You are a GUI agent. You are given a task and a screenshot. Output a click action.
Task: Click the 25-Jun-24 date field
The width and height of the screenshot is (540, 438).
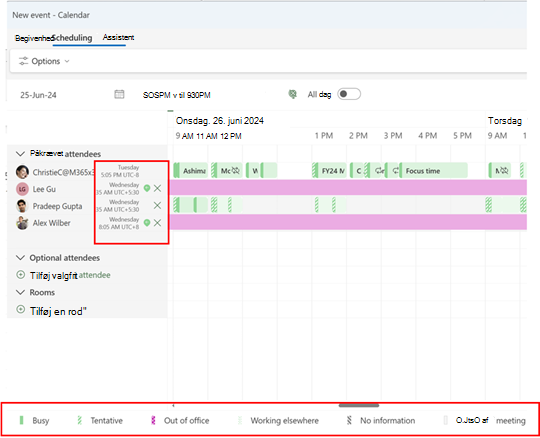[x=38, y=95]
